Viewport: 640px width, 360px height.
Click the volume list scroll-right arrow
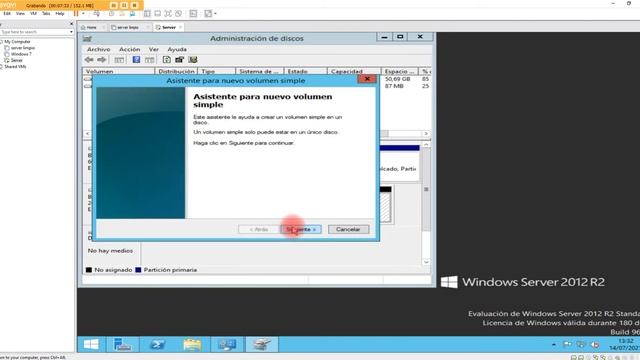coord(426,133)
